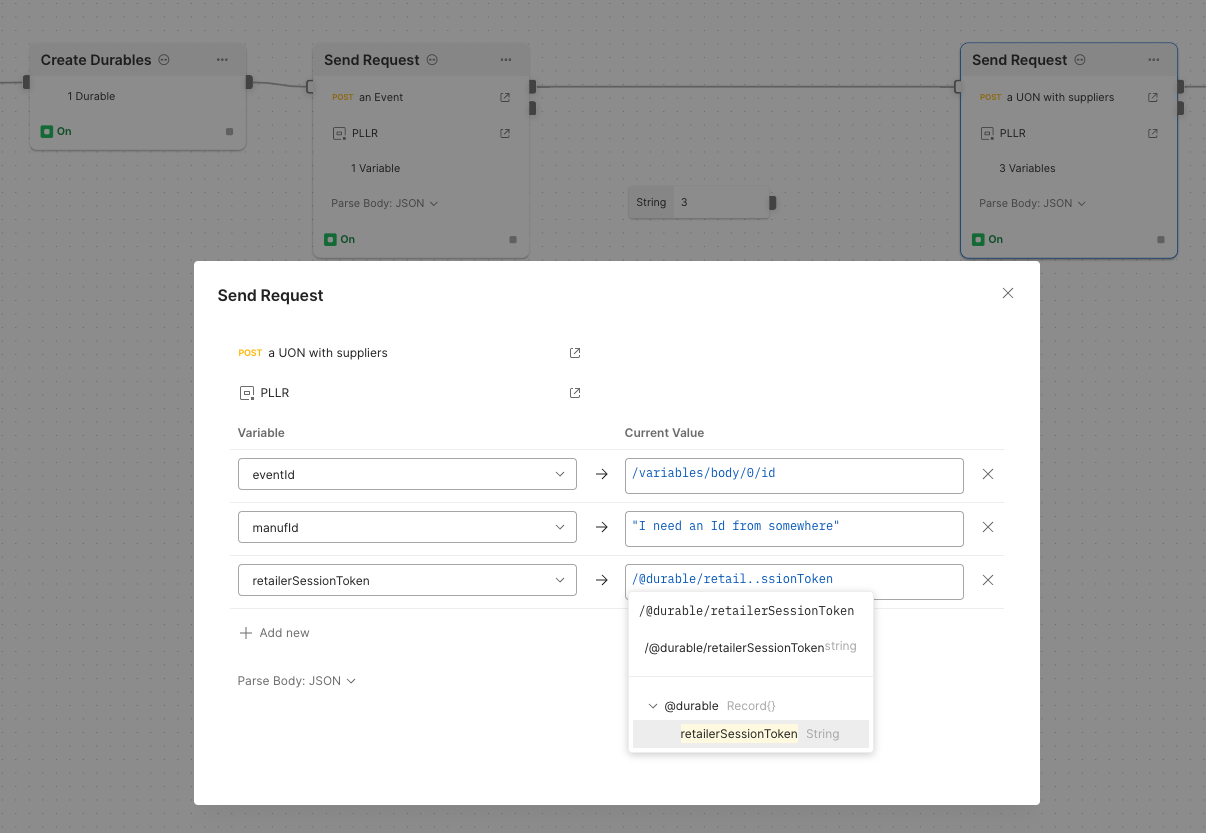Select retailerSessionToken under @durable in the suggestions
This screenshot has height=833, width=1206.
(738, 733)
